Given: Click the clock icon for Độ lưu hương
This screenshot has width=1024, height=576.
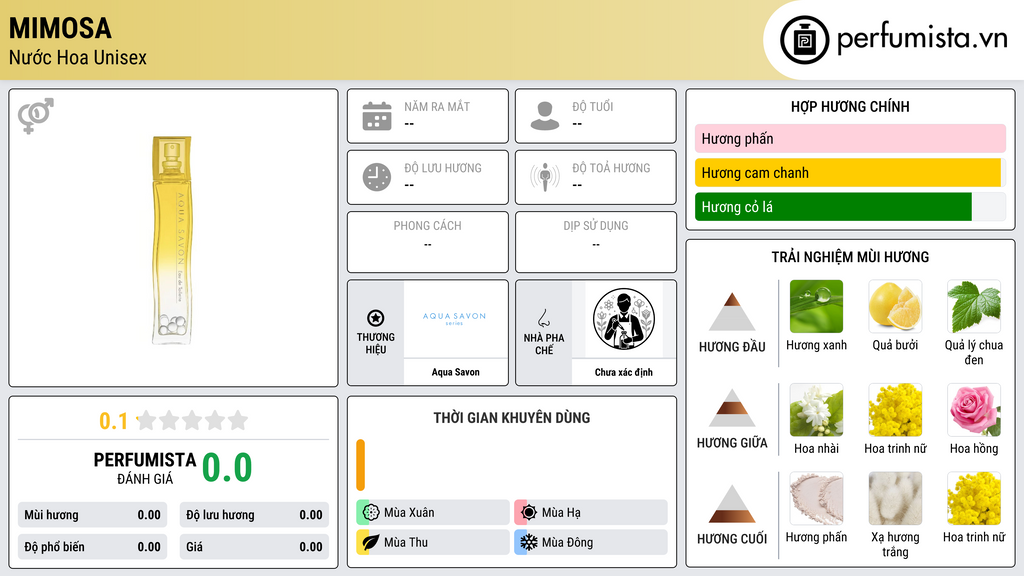Looking at the screenshot, I should point(377,177).
